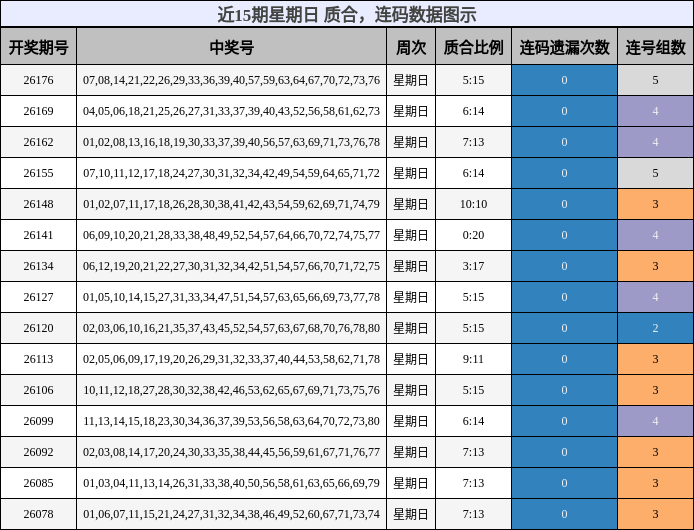Click winning numbers of period 26141

coord(231,235)
